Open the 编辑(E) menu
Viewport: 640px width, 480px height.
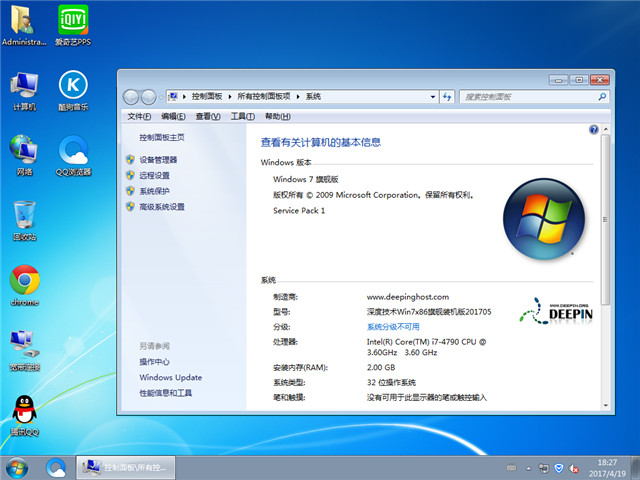(x=173, y=117)
